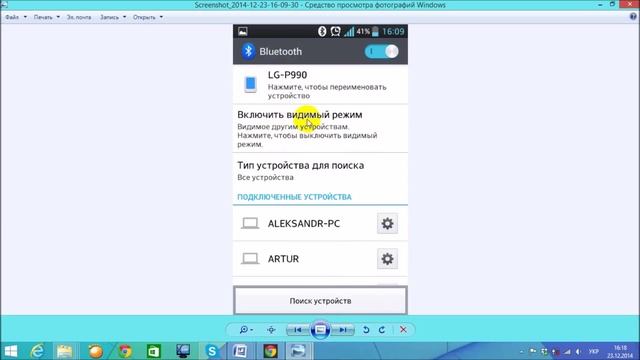This screenshot has height=360, width=640.
Task: Expand the Печать dropdown menu
Action: pyautogui.click(x=47, y=17)
